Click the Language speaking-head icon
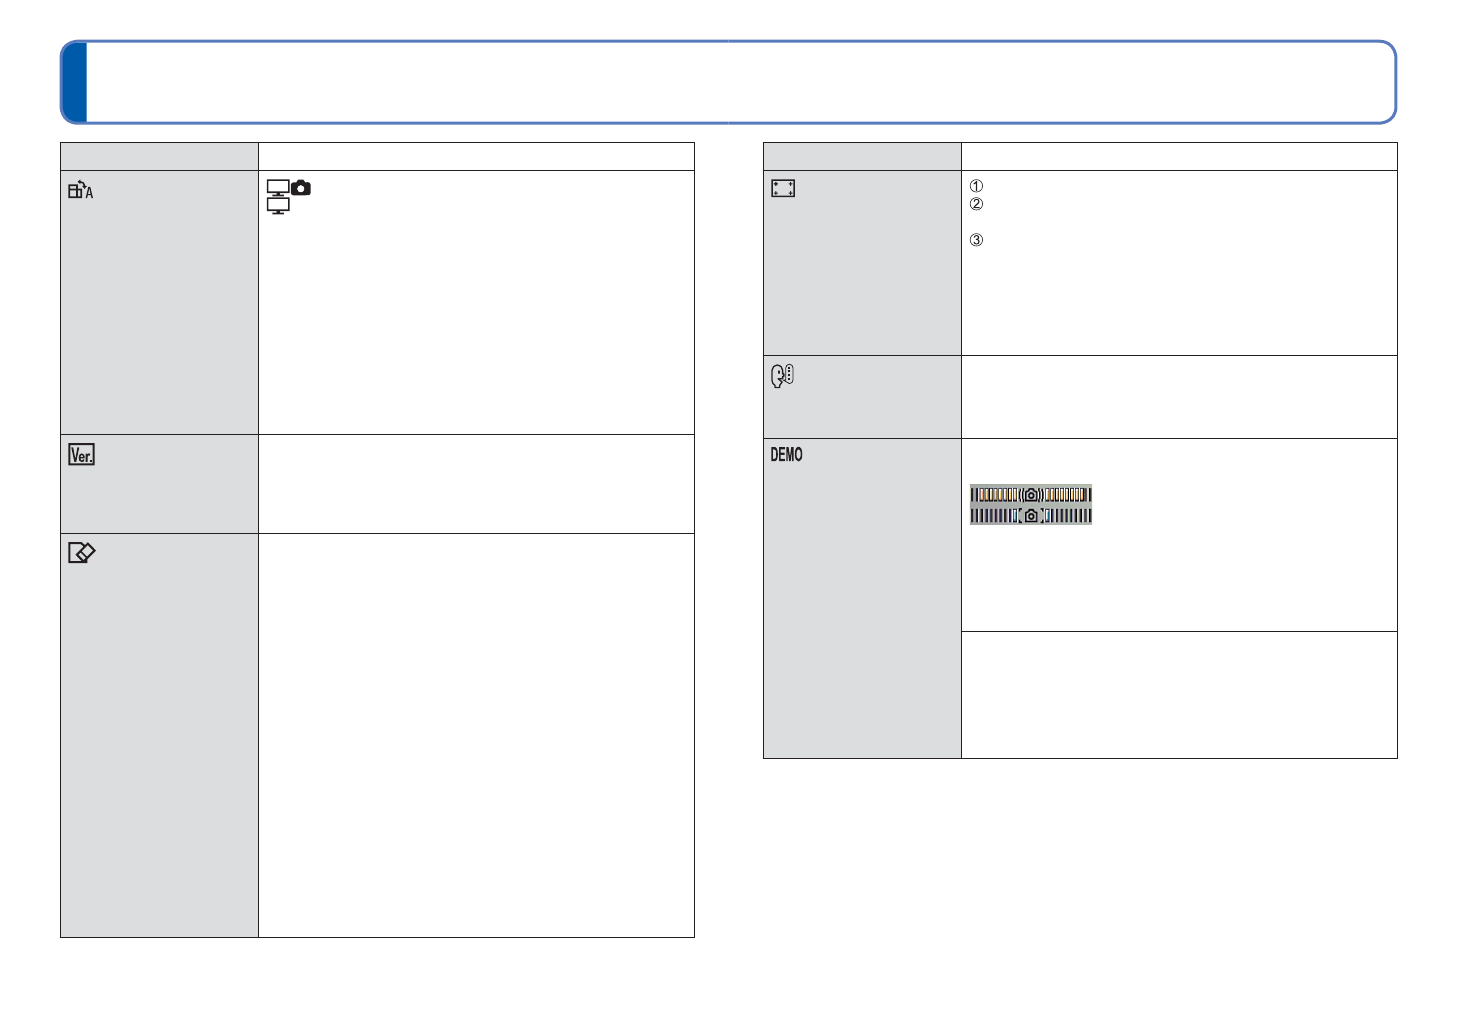Viewport: 1457px width, 1032px height. pyautogui.click(x=782, y=376)
